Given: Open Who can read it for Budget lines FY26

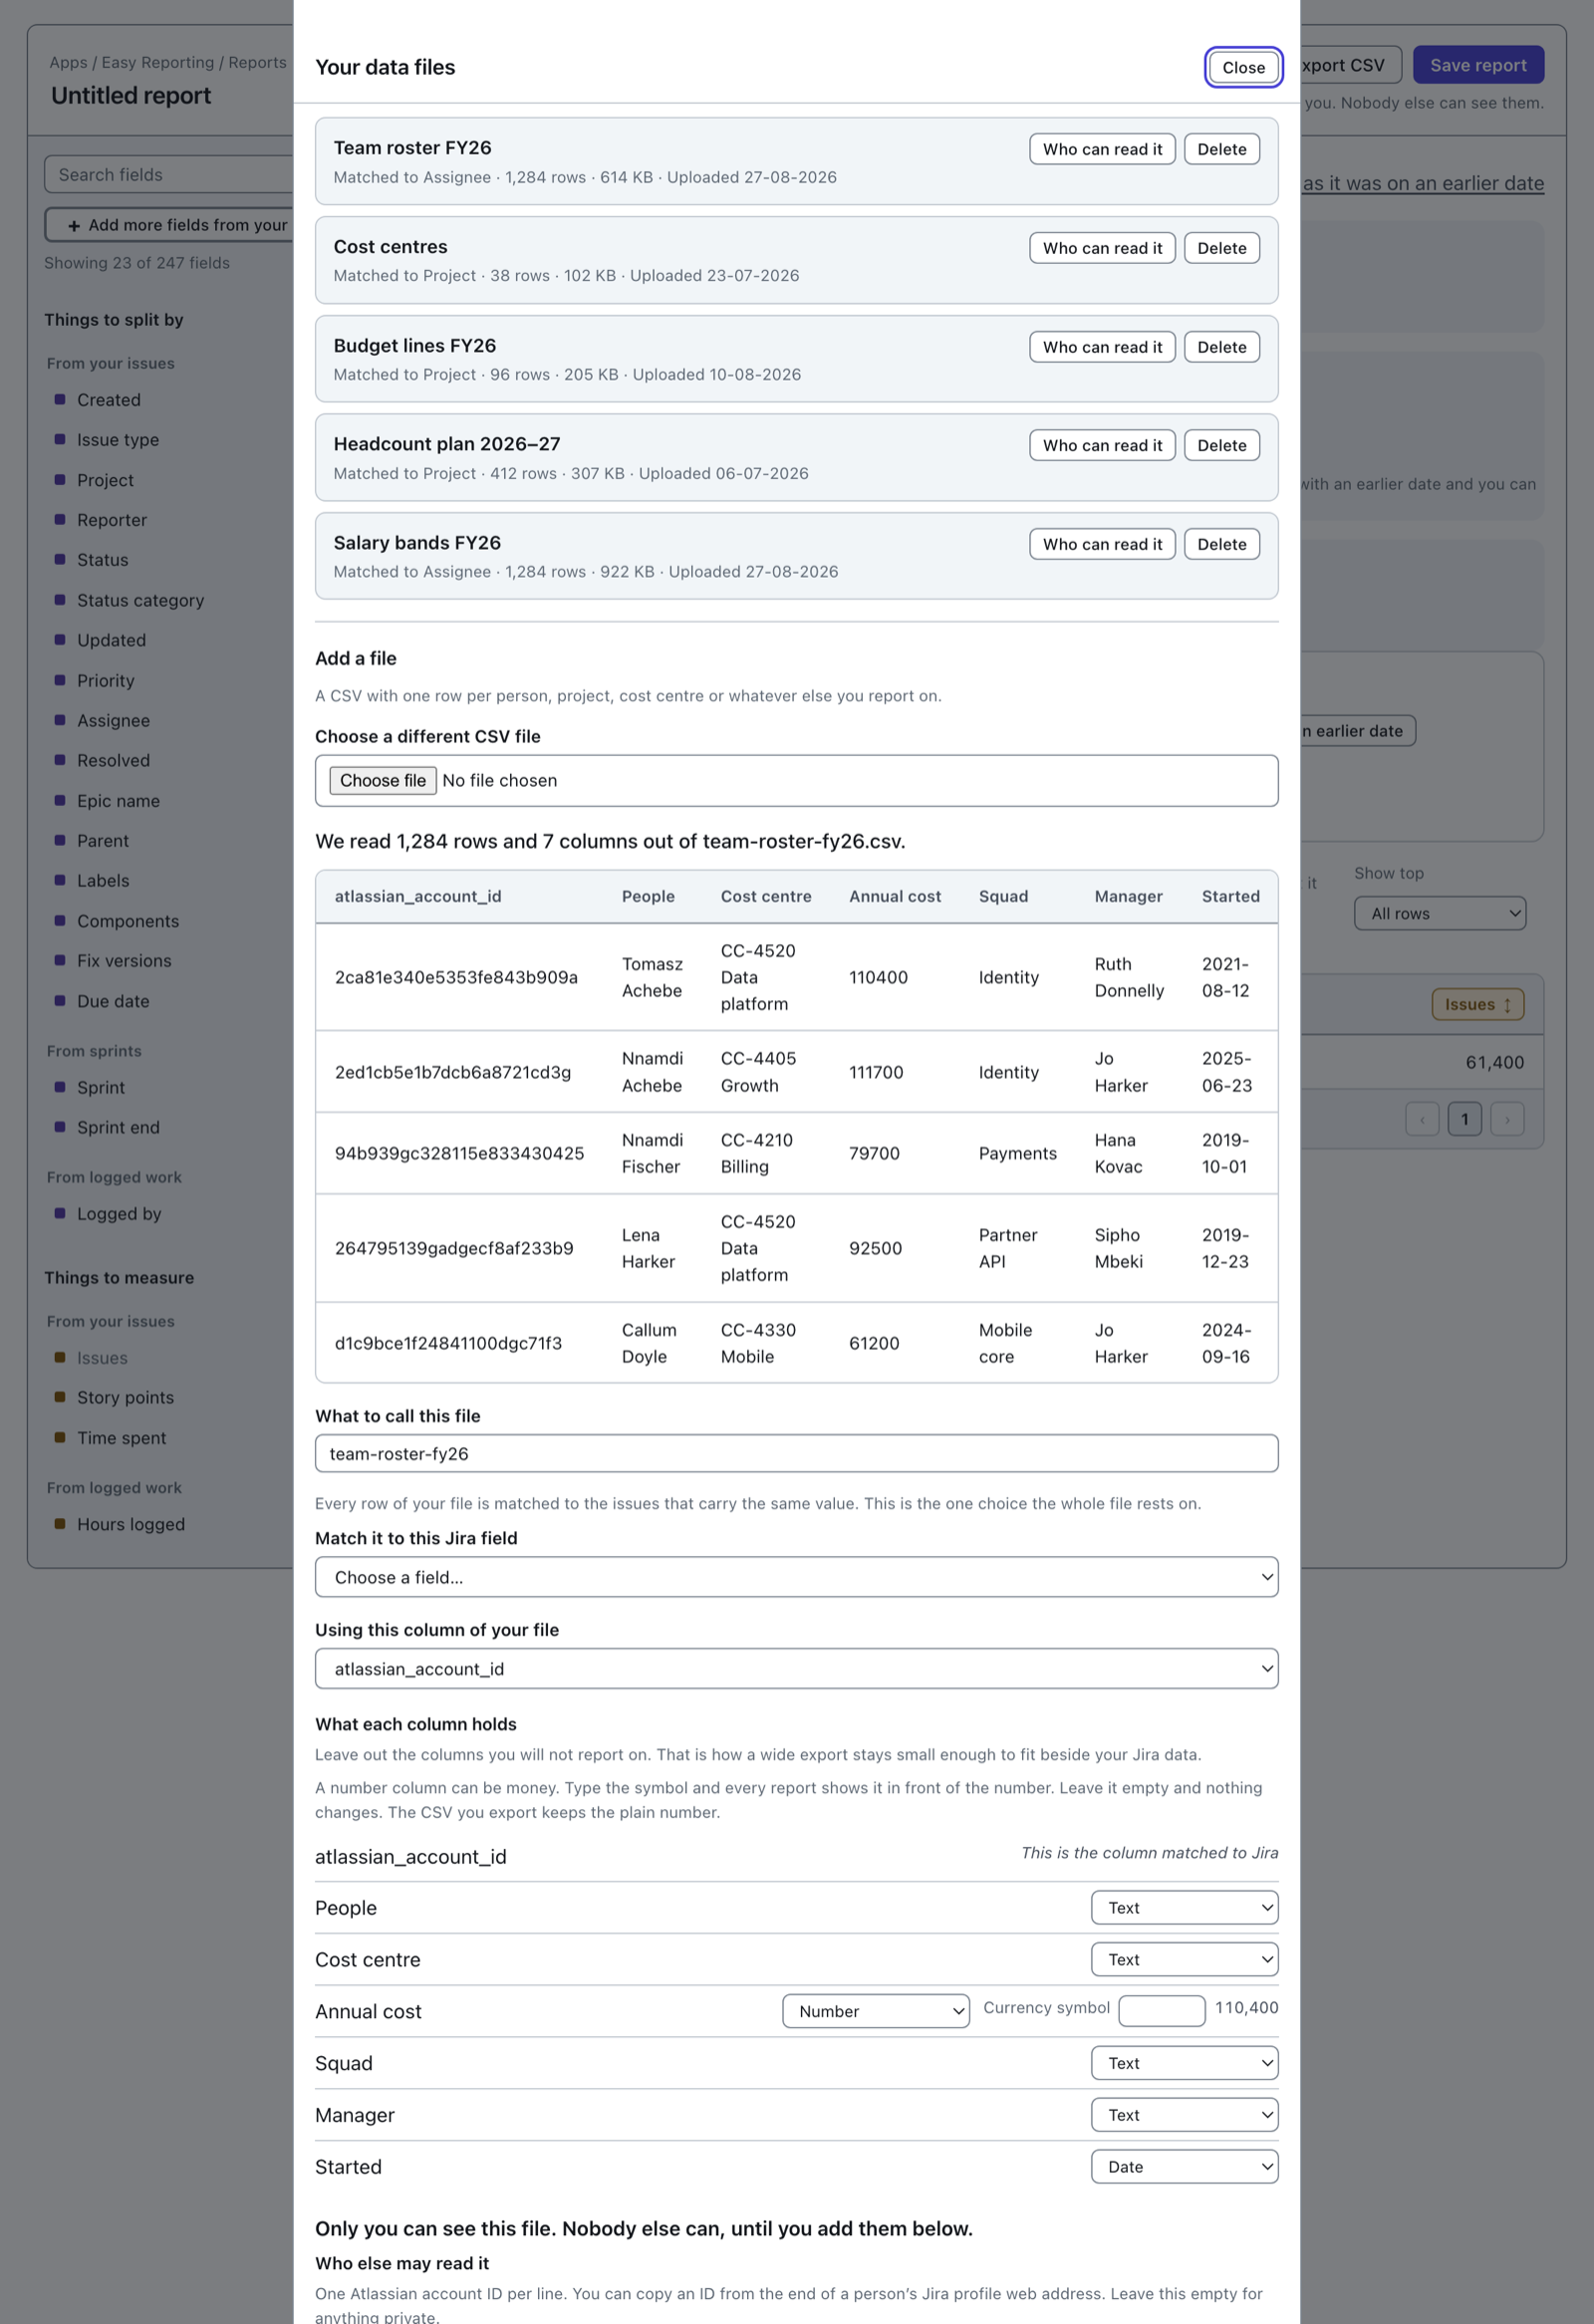Looking at the screenshot, I should pyautogui.click(x=1102, y=348).
